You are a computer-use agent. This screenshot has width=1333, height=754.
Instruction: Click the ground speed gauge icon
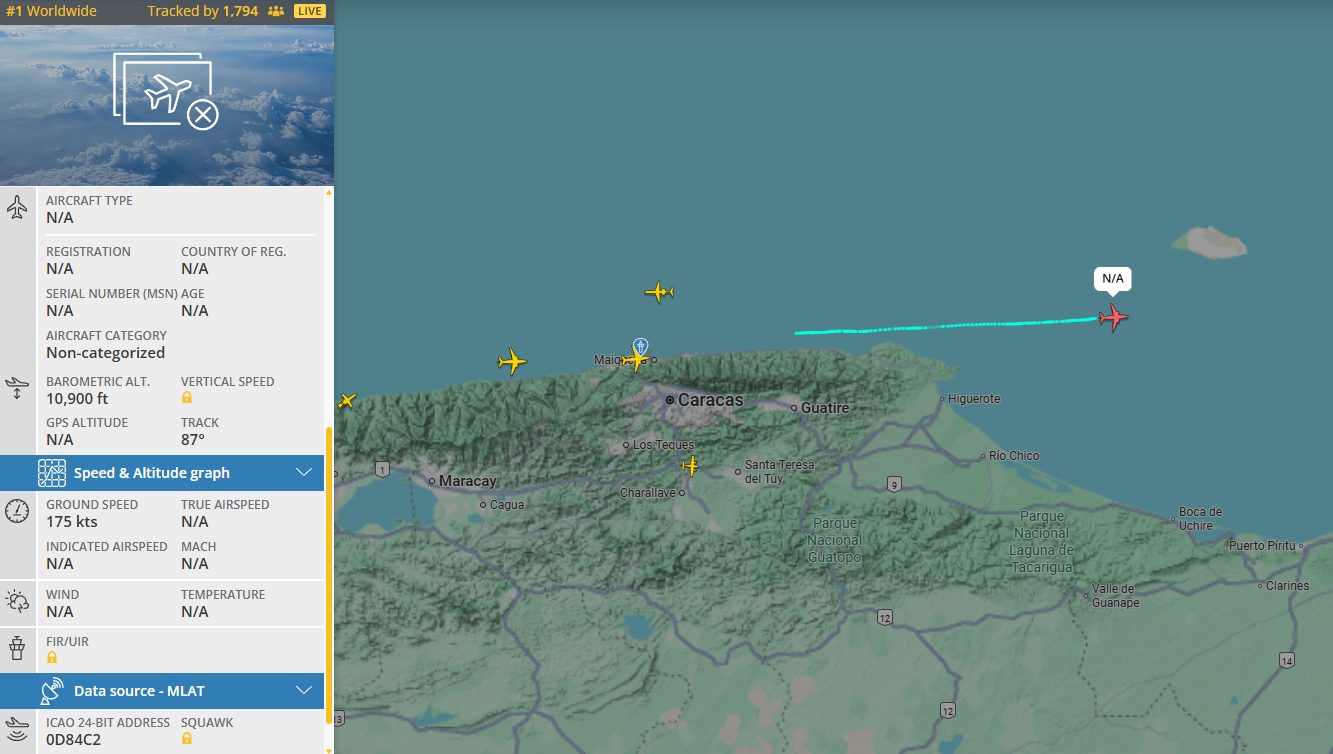coord(17,512)
